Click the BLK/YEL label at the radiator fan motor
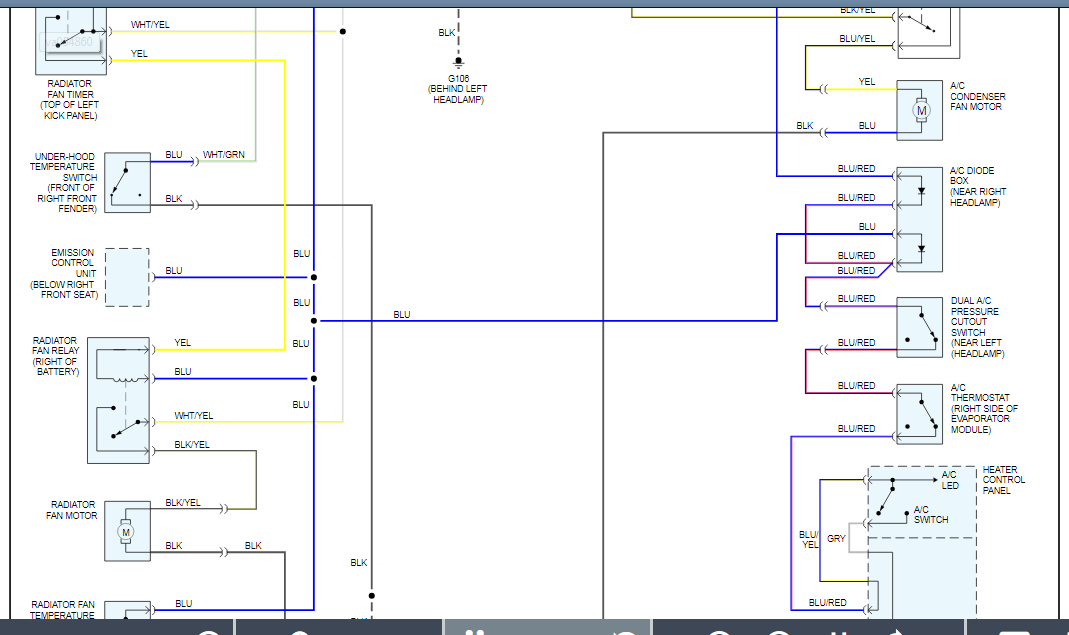The width and height of the screenshot is (1069, 635). click(183, 503)
